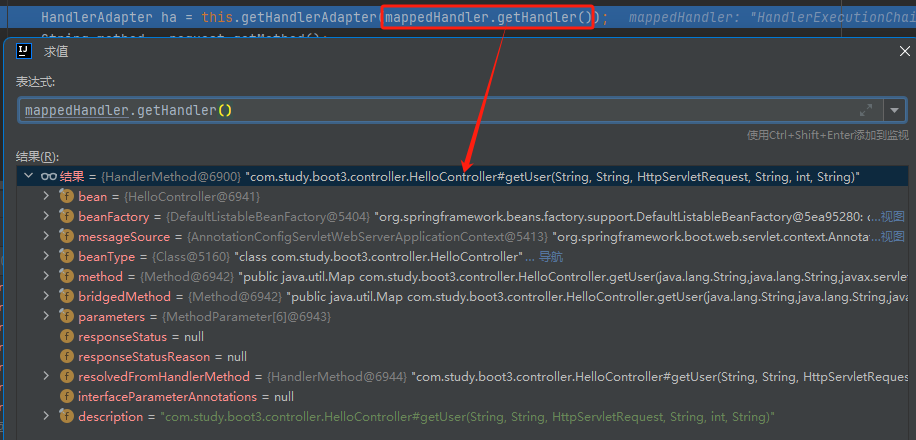Expand the bean = {HelloController@6941} node
916x440 pixels.
46,196
